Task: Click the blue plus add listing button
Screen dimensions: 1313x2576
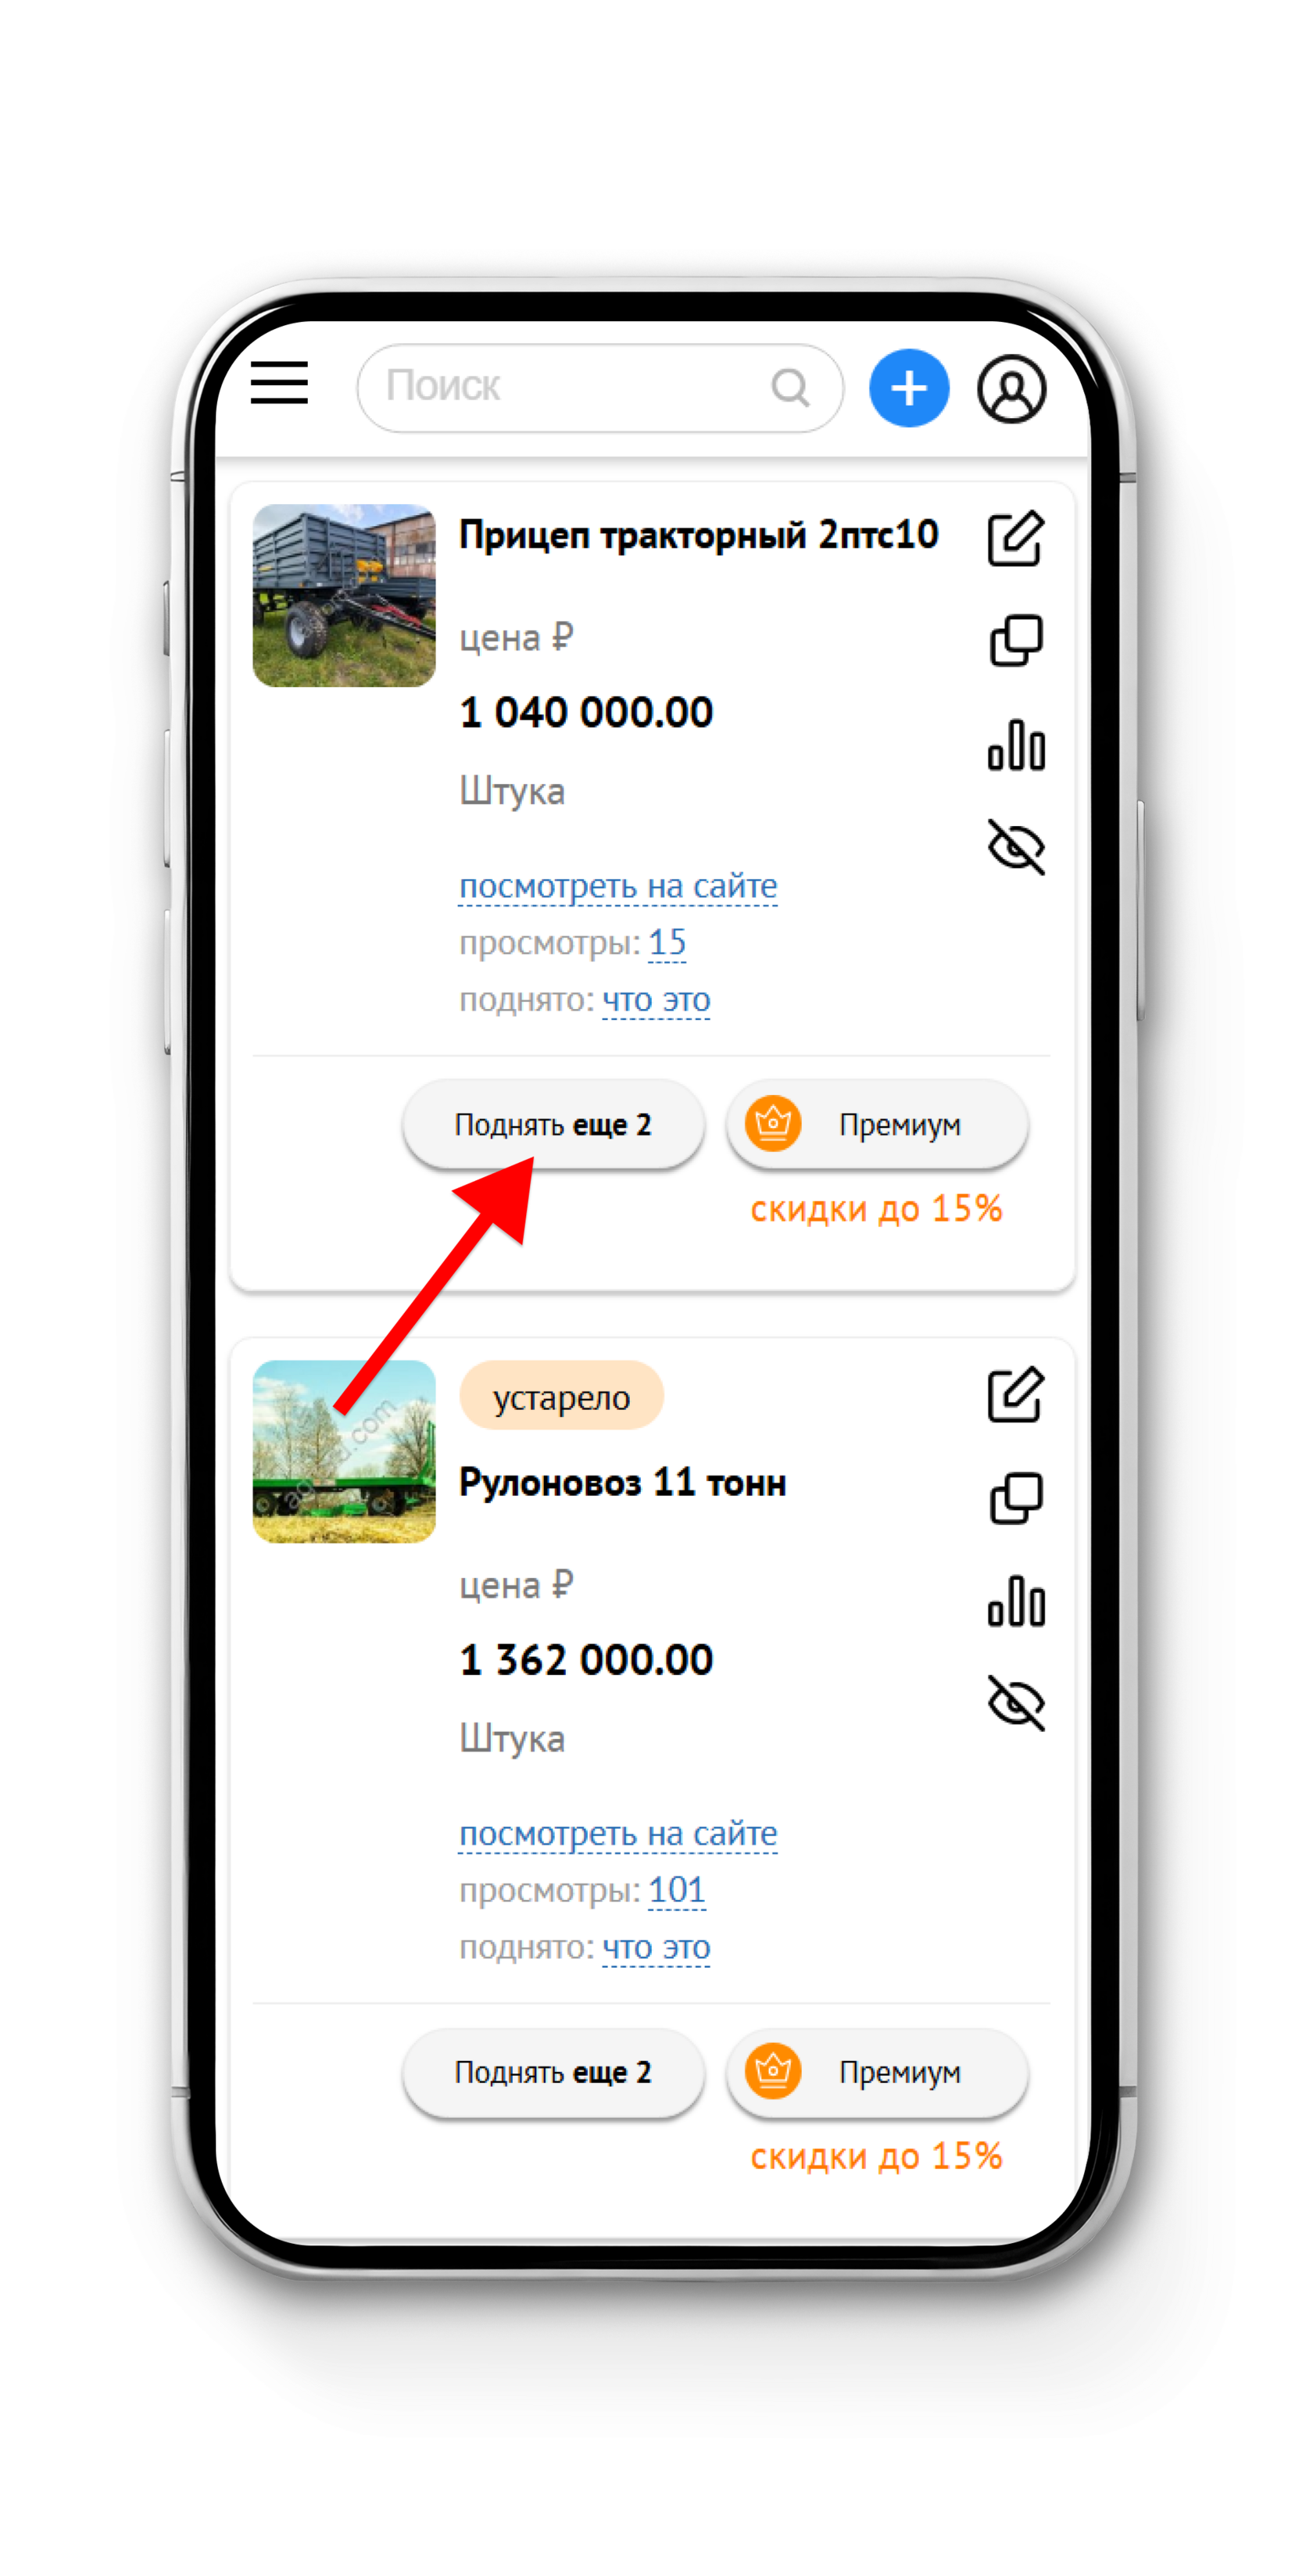Action: (909, 388)
